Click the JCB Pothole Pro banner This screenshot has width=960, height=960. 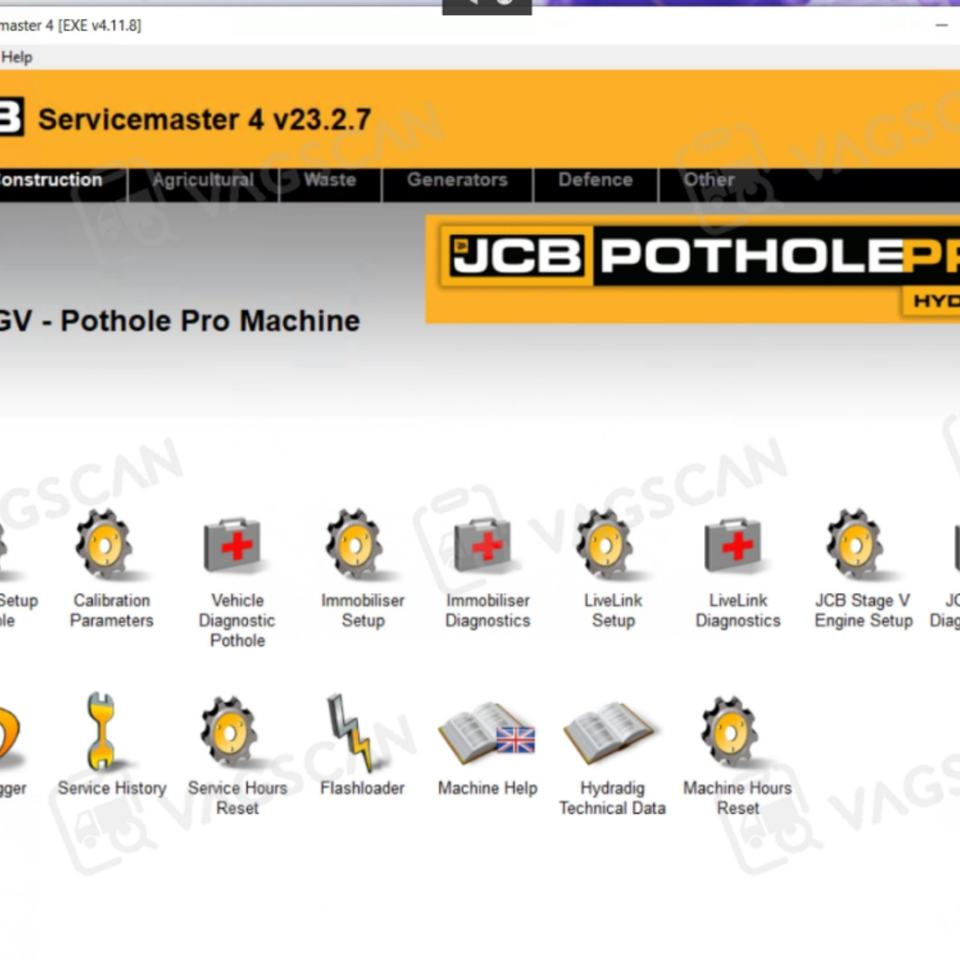[x=692, y=269]
